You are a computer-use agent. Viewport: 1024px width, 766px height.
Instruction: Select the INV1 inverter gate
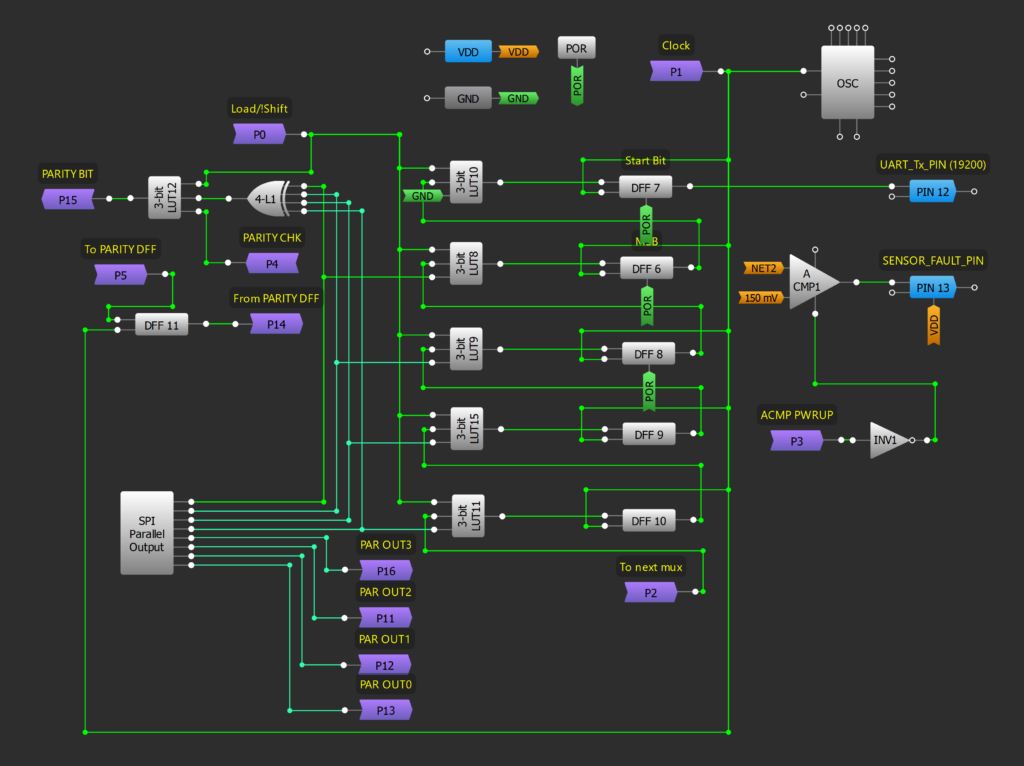pos(885,440)
